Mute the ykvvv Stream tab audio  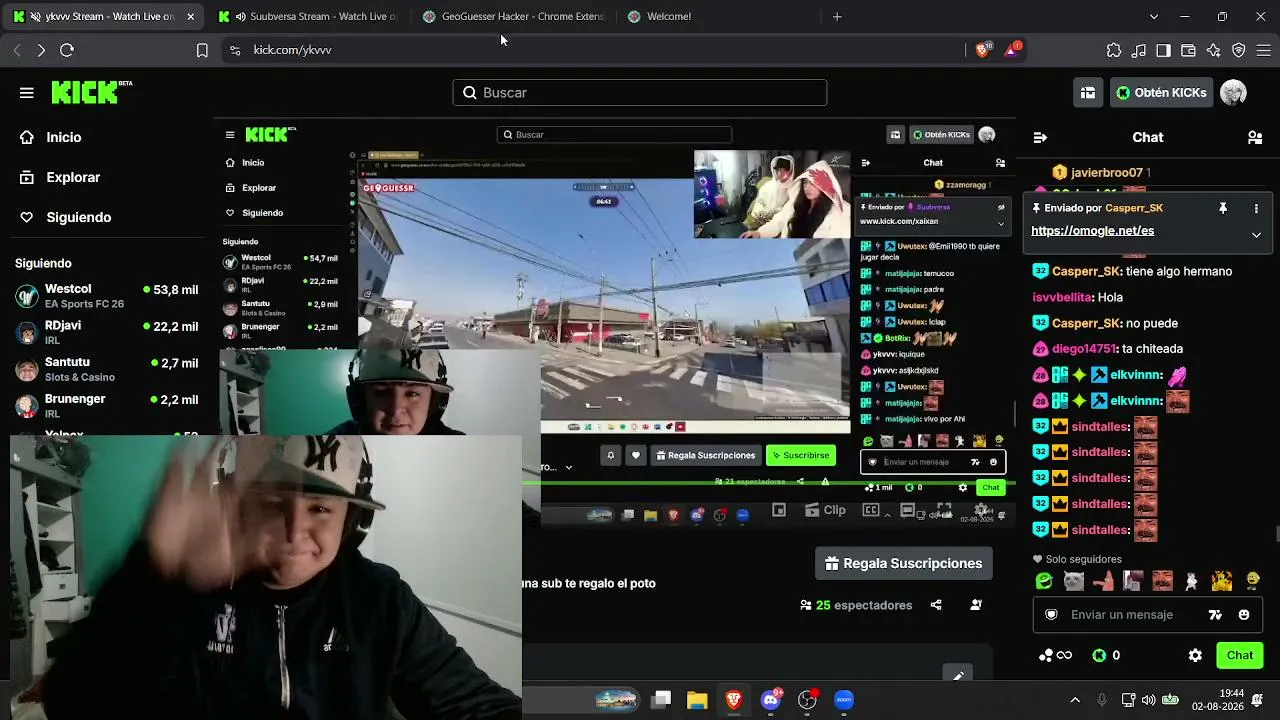point(36,17)
